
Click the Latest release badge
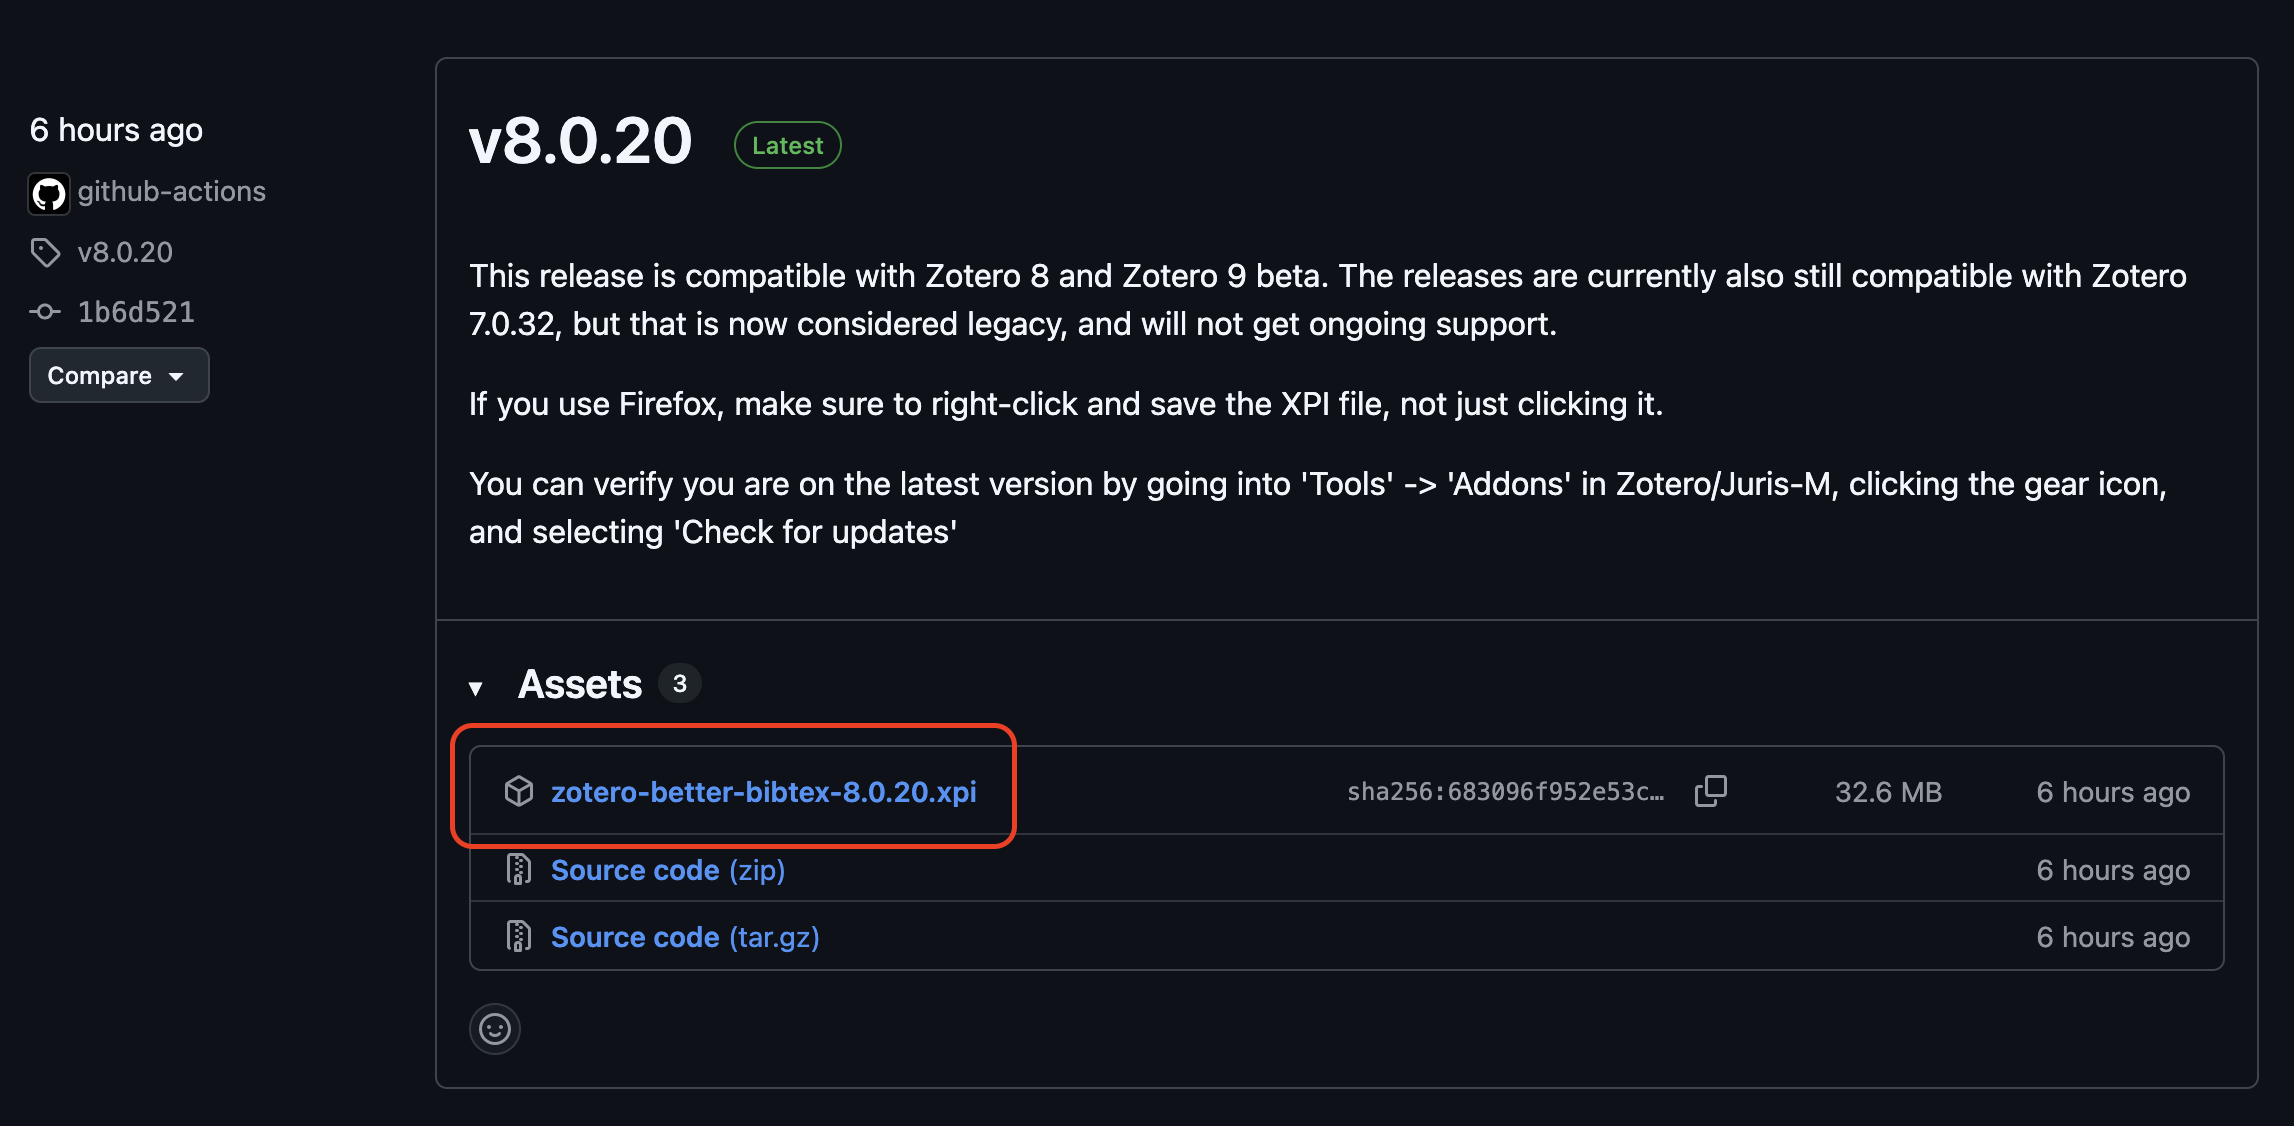[787, 146]
